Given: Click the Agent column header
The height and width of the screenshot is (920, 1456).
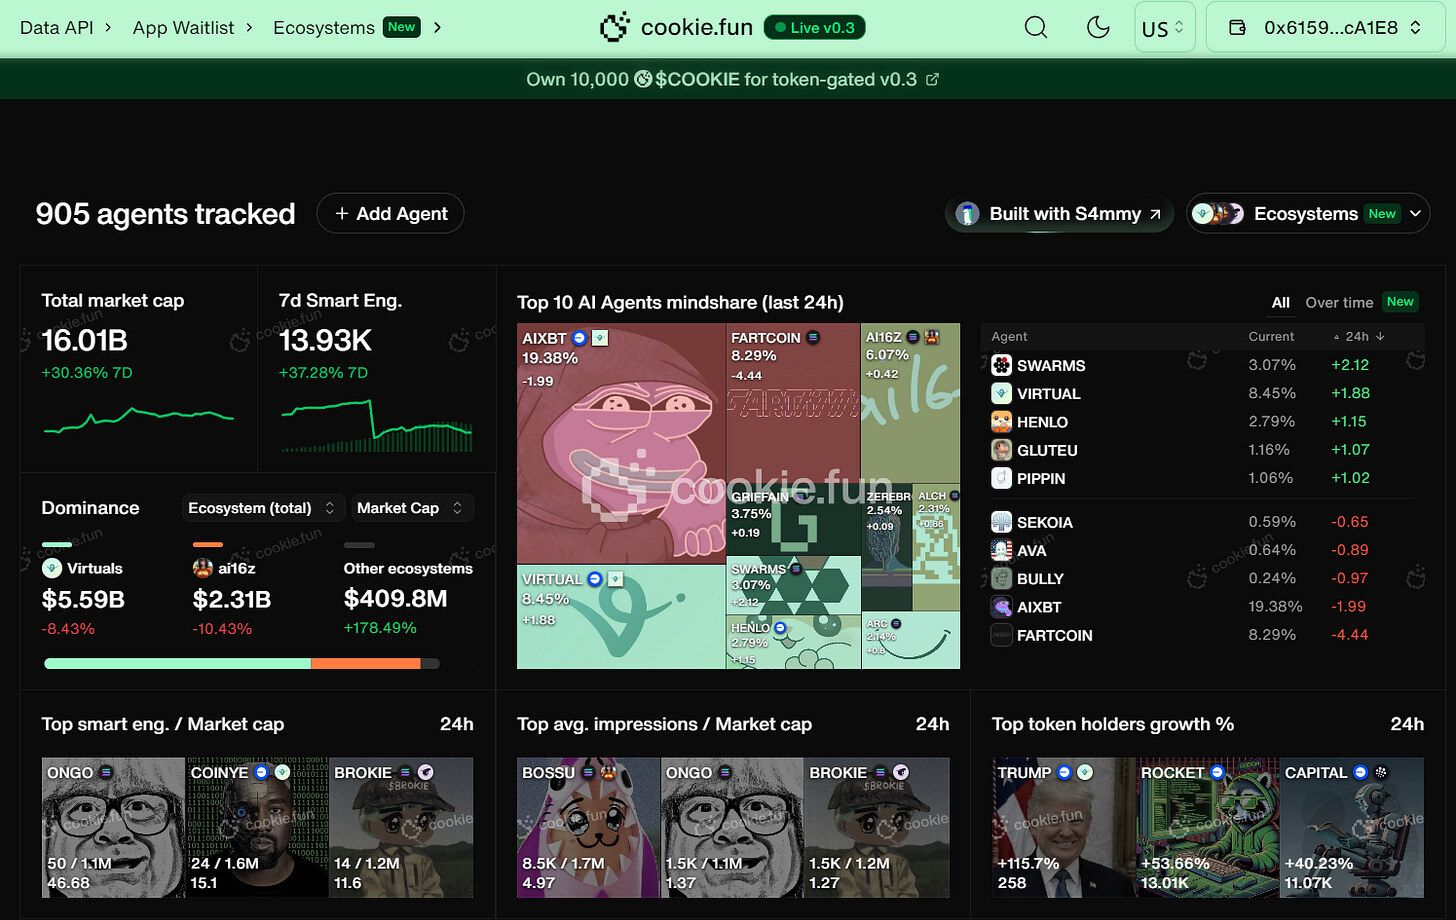Looking at the screenshot, I should (1009, 337).
